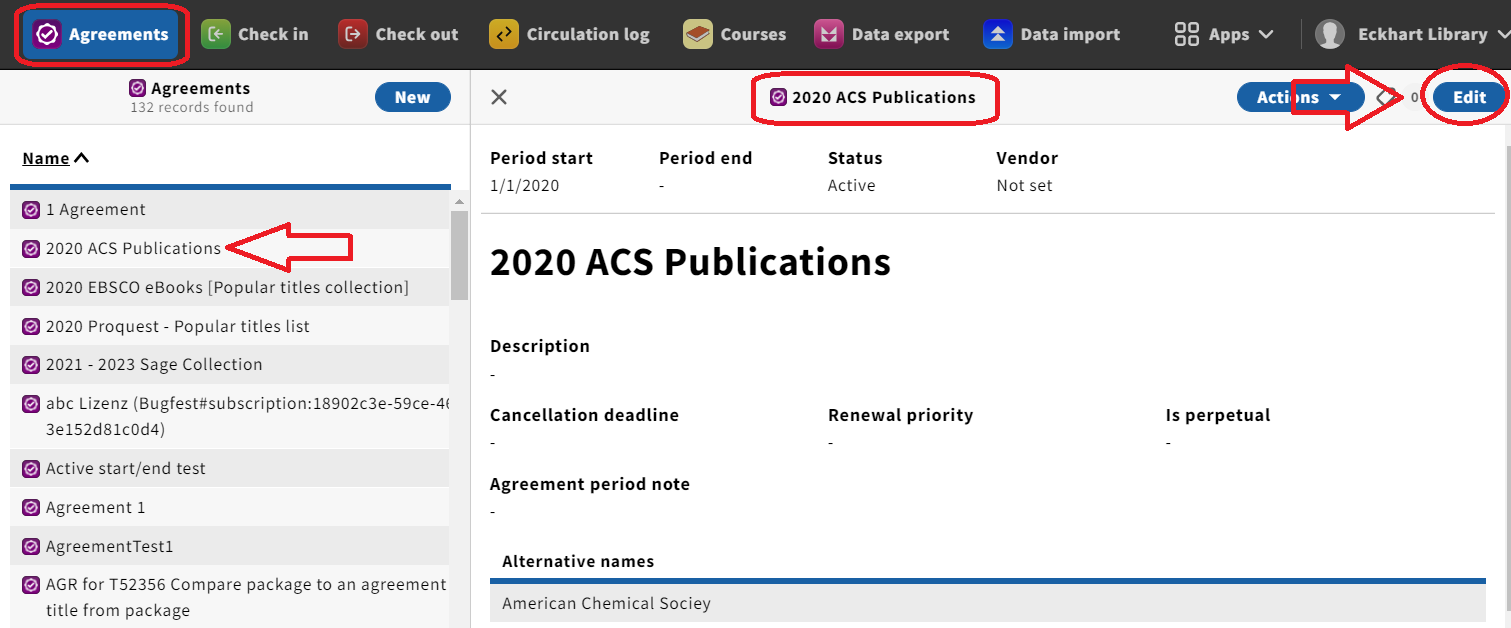The width and height of the screenshot is (1511, 628).
Task: Open the Data import app icon
Action: (x=998, y=34)
